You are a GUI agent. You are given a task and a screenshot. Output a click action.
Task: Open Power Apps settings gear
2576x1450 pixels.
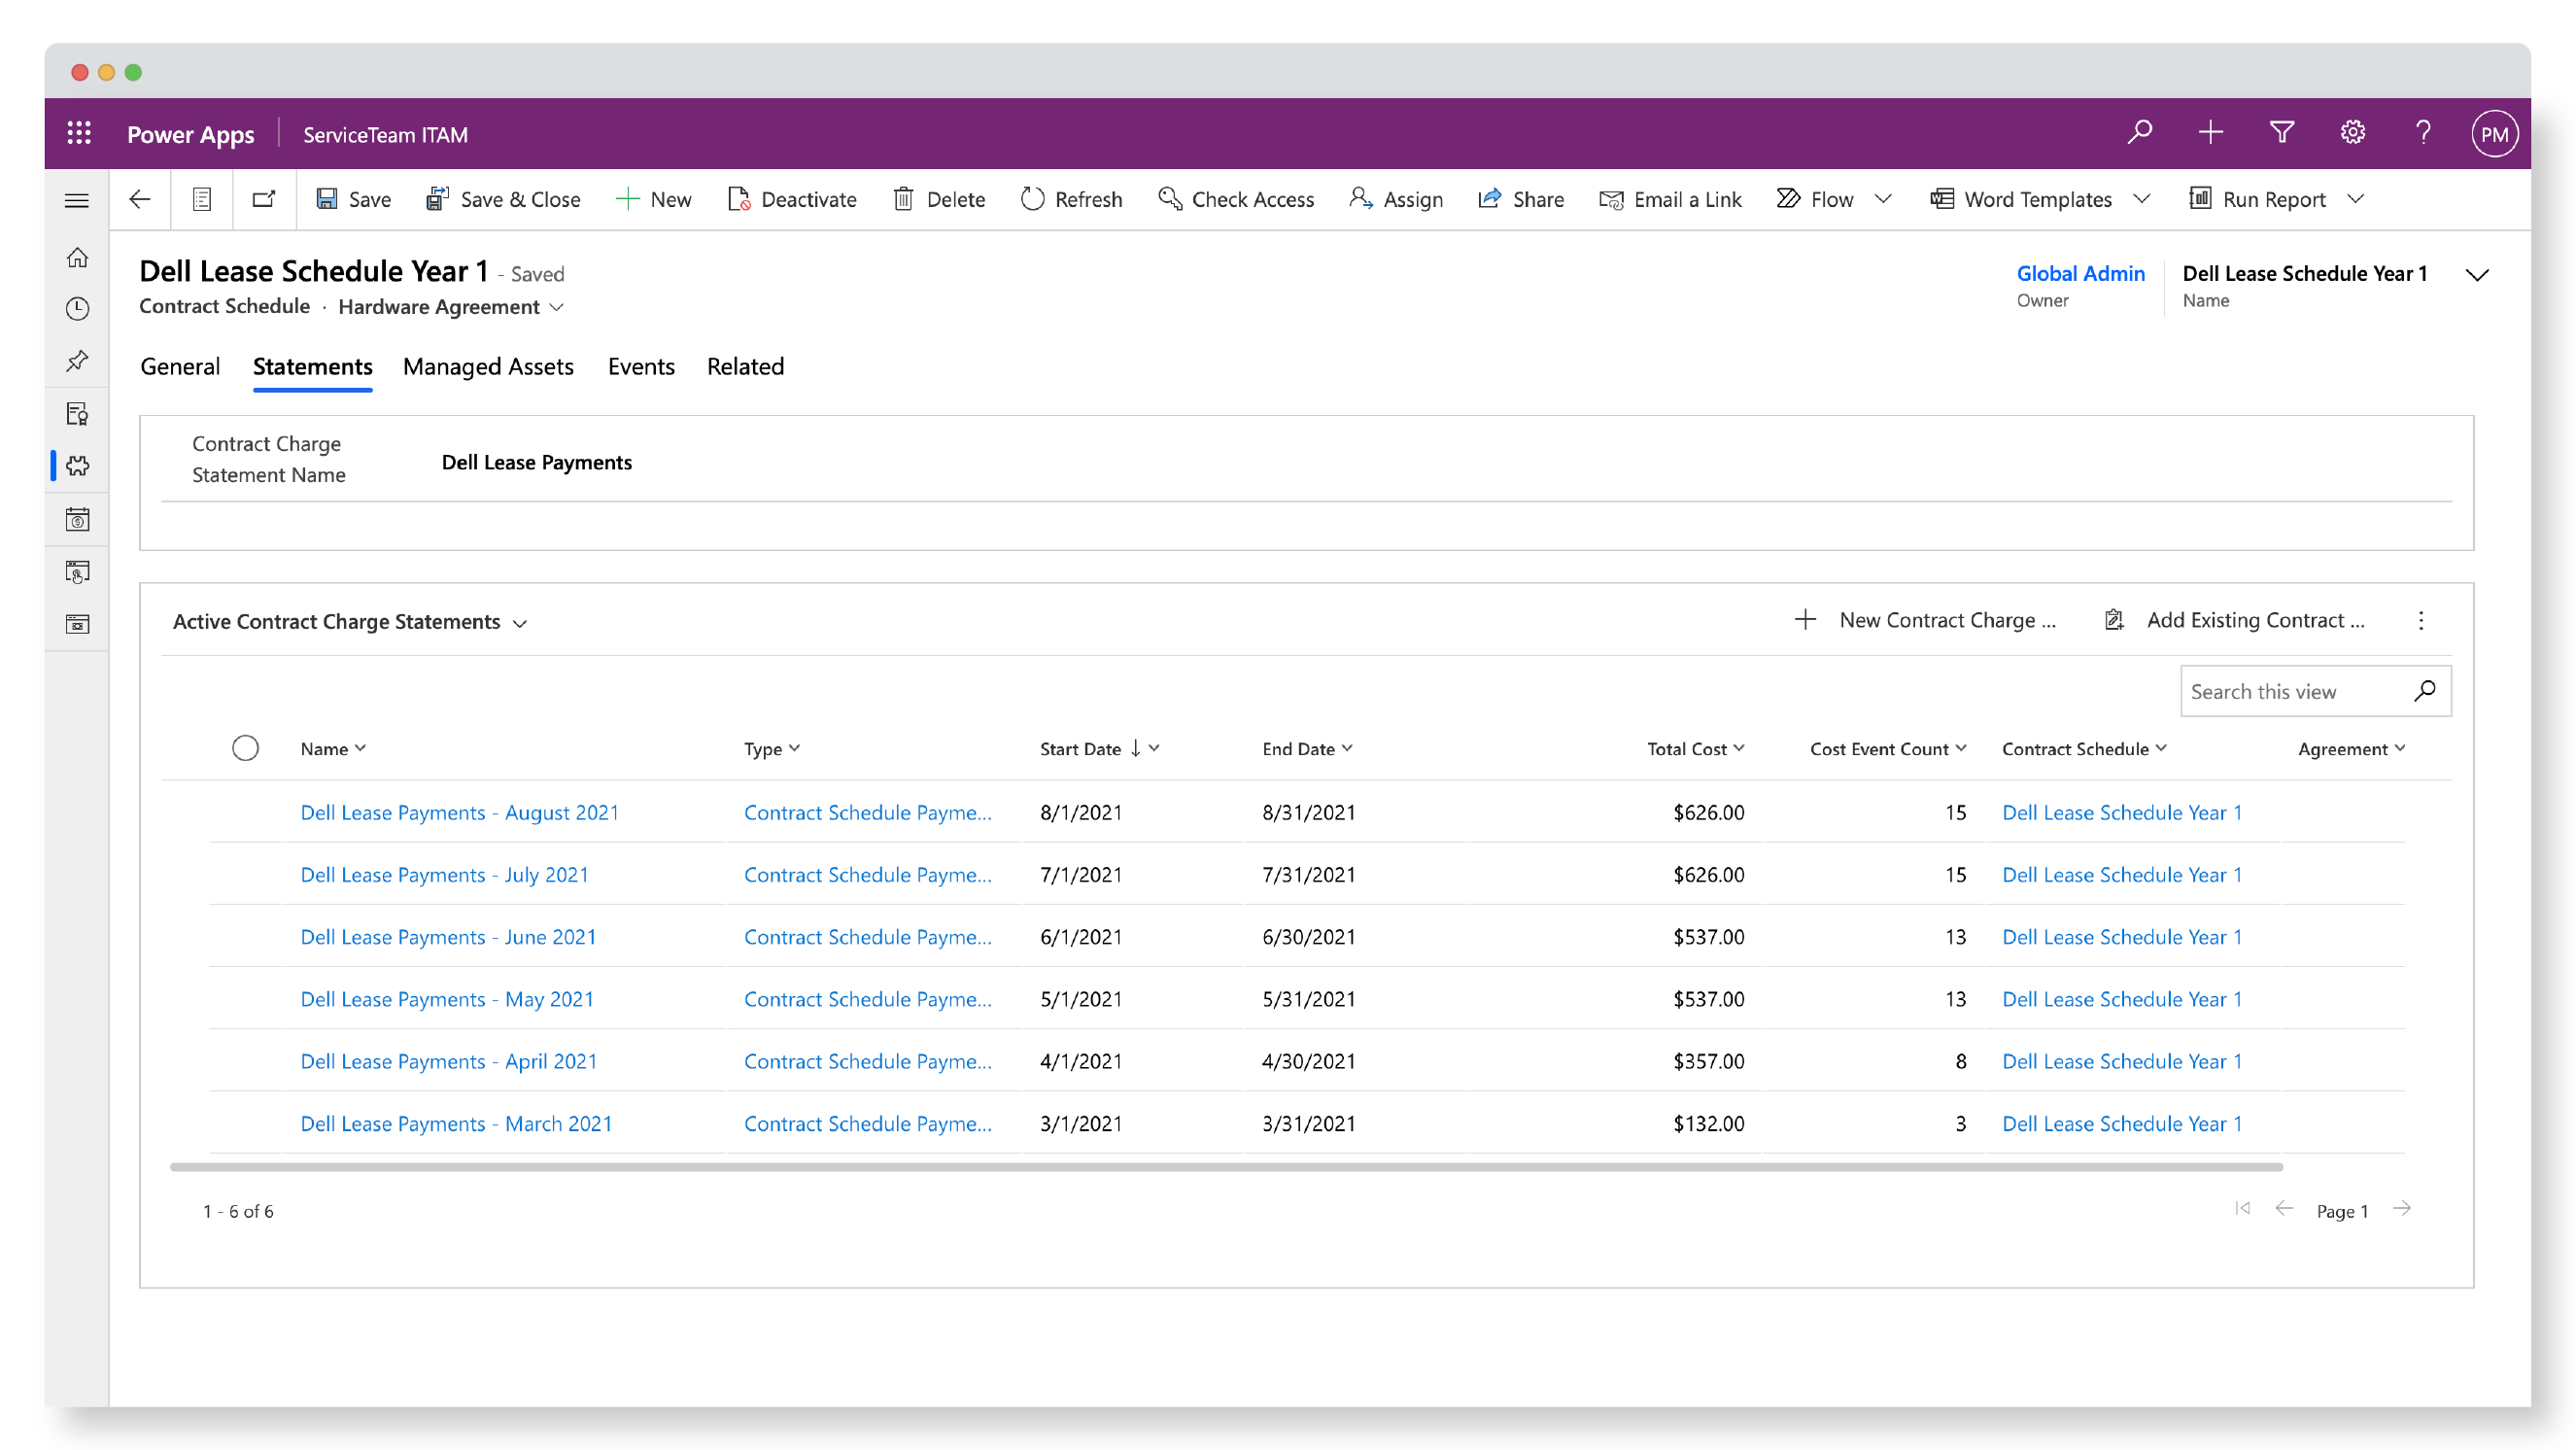[2352, 132]
